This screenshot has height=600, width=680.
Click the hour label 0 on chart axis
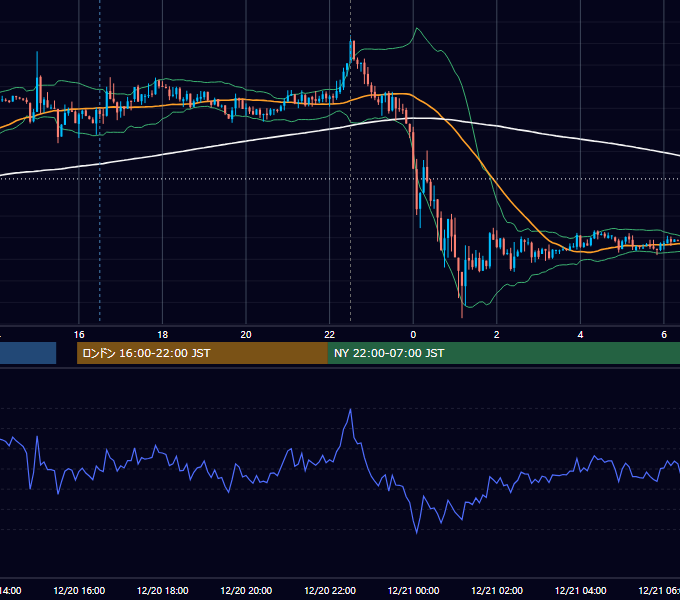(413, 335)
